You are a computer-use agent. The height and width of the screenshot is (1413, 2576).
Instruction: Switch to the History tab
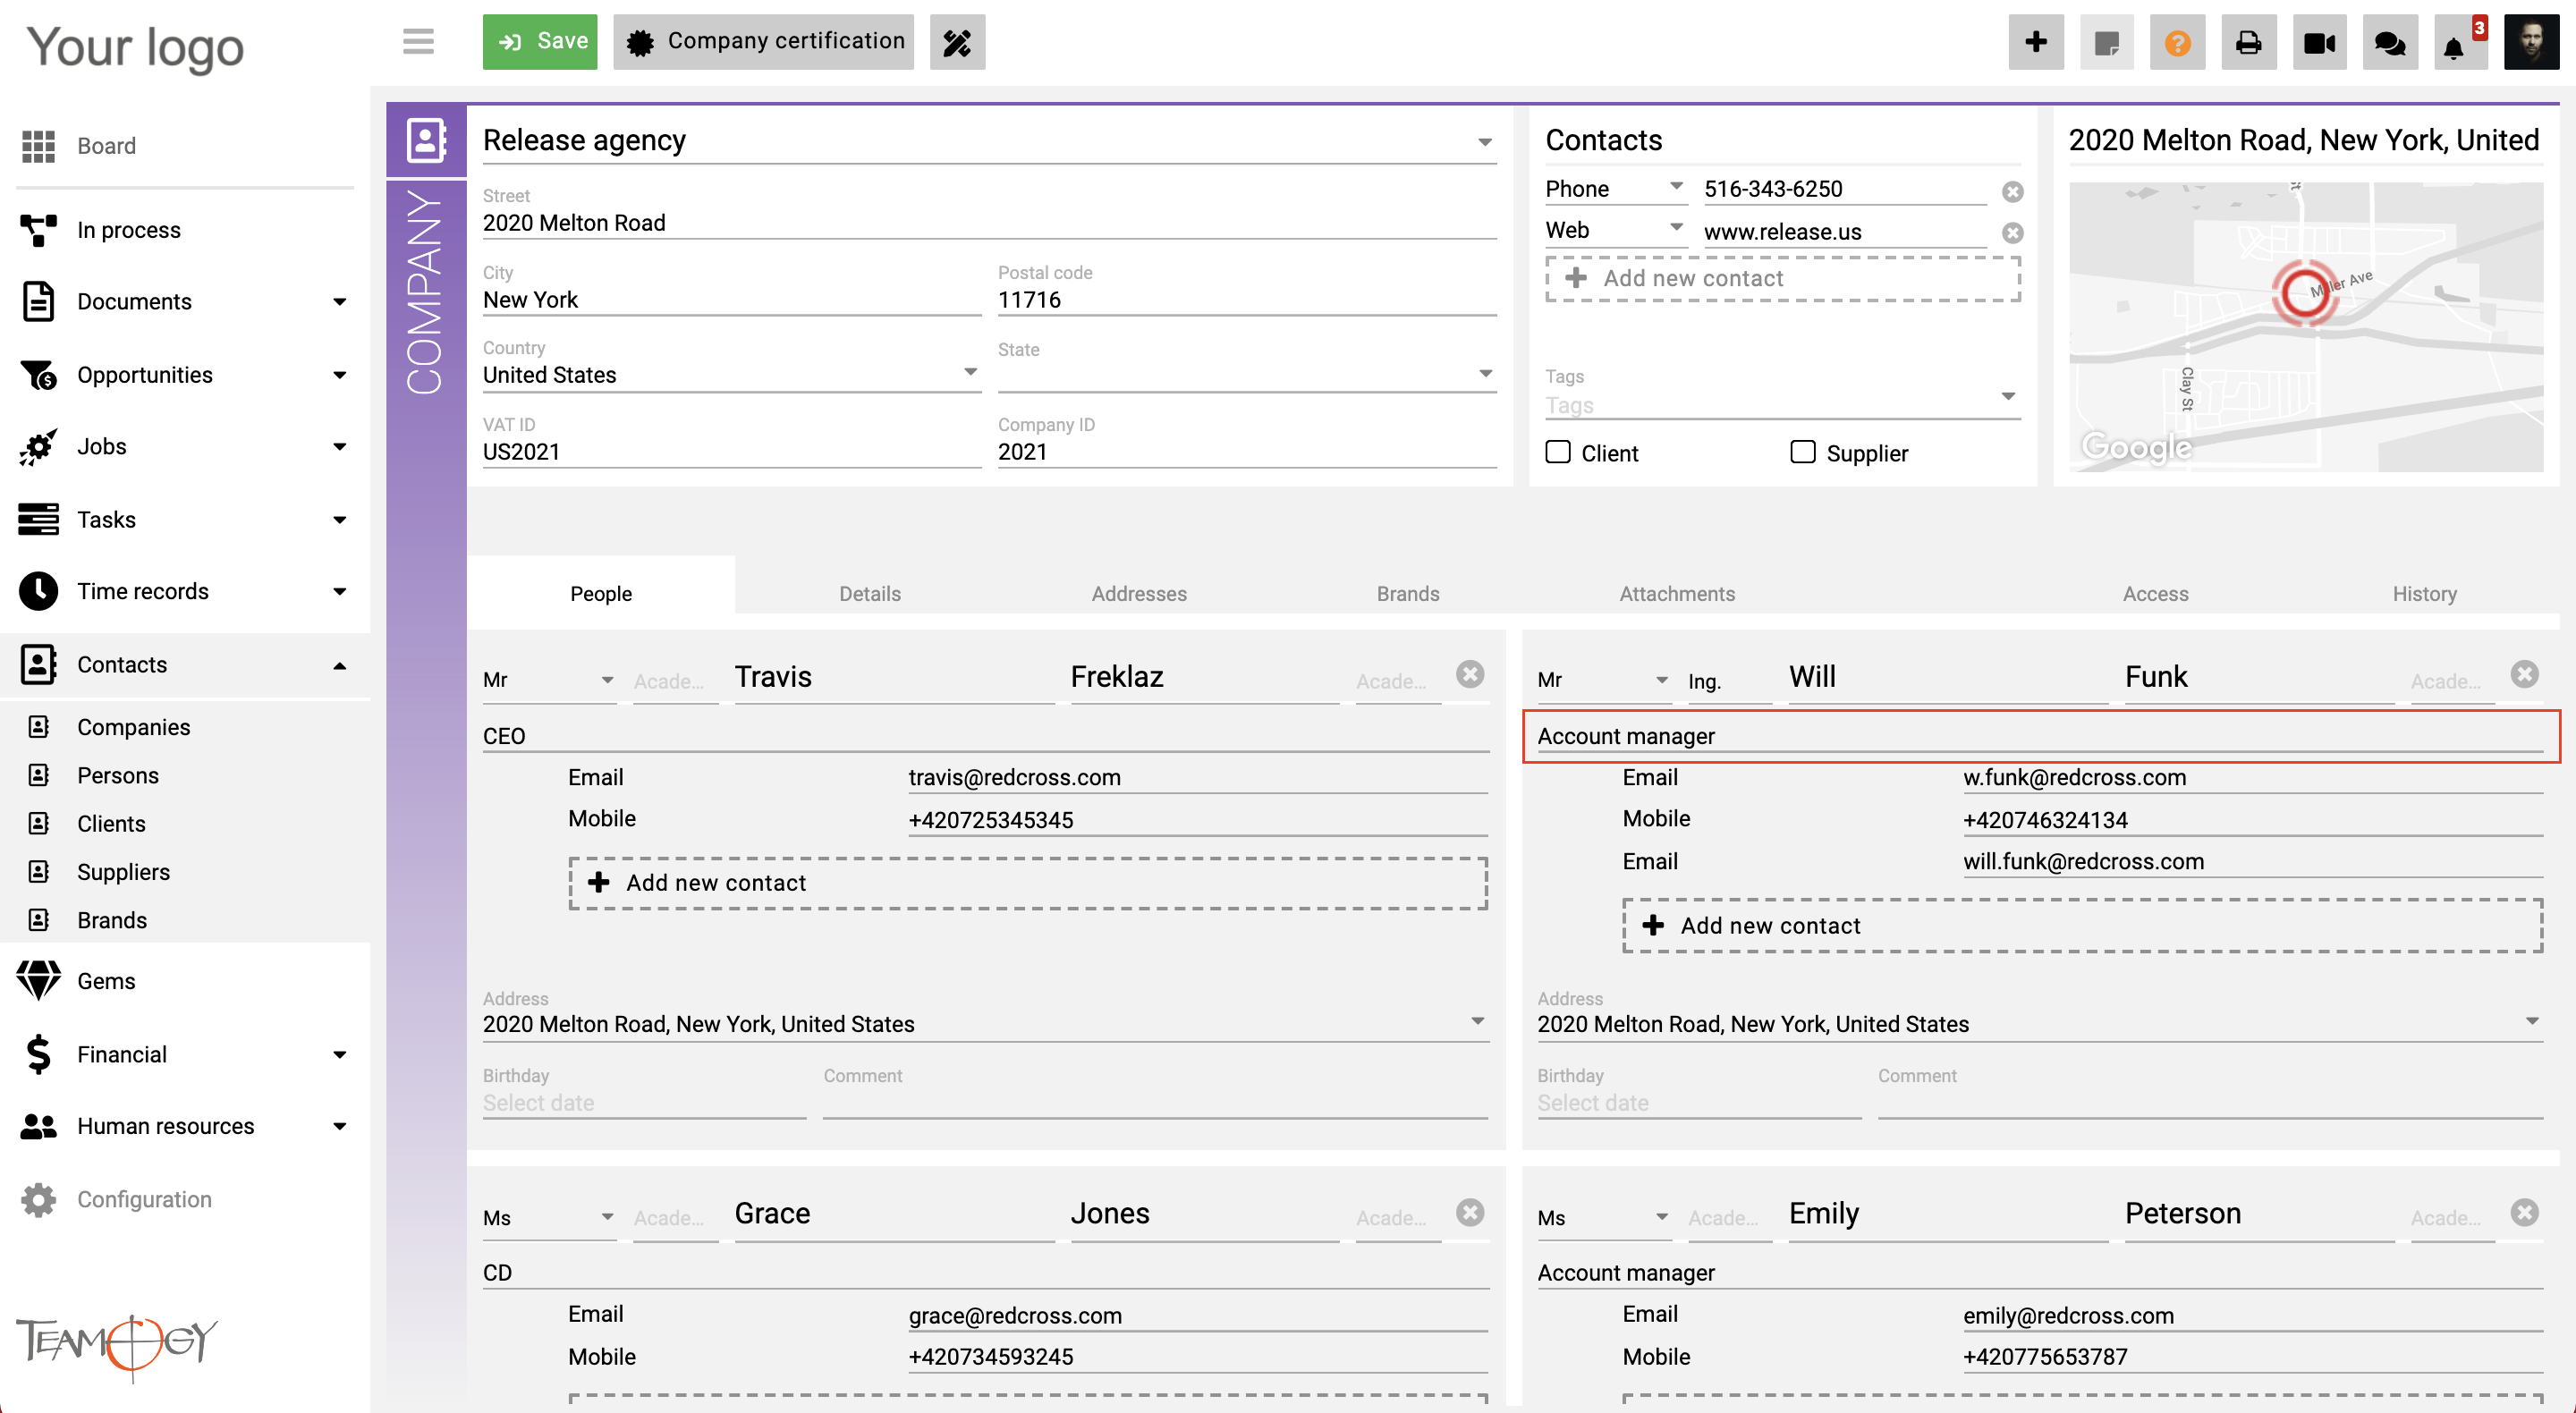tap(2424, 594)
